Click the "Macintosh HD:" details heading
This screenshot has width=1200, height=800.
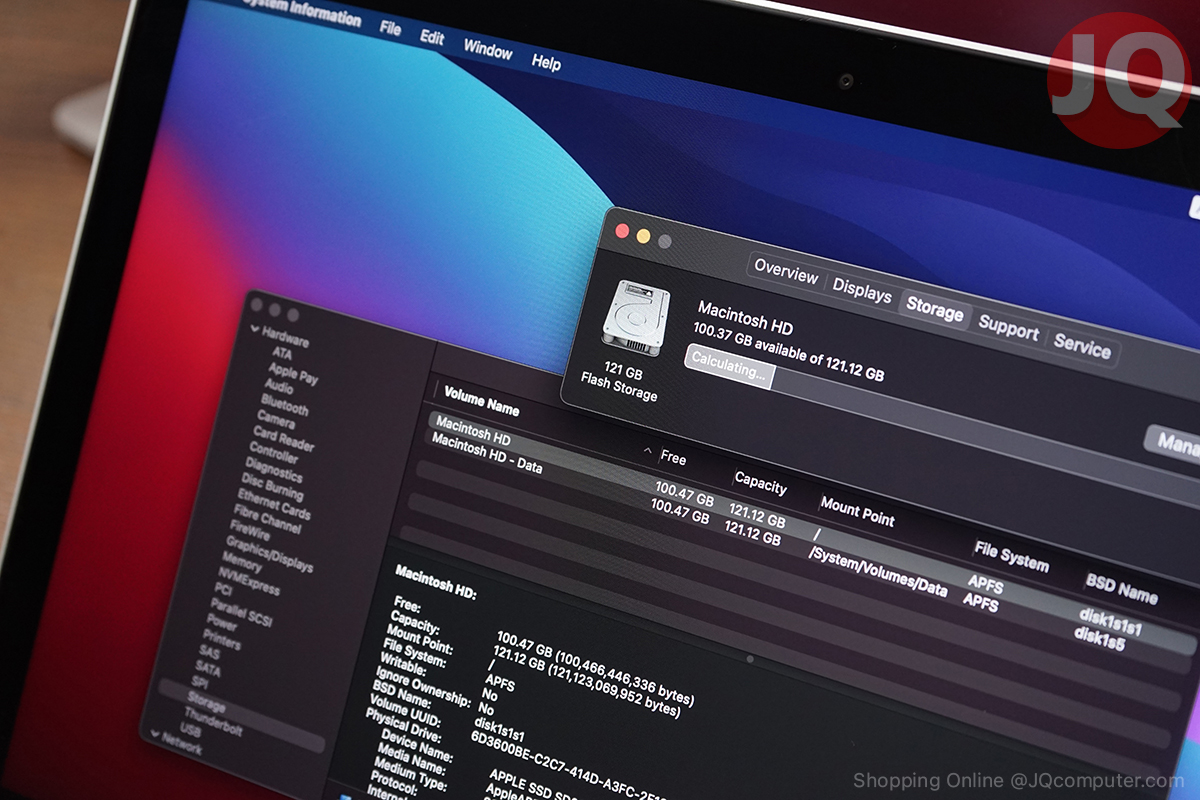[x=436, y=581]
